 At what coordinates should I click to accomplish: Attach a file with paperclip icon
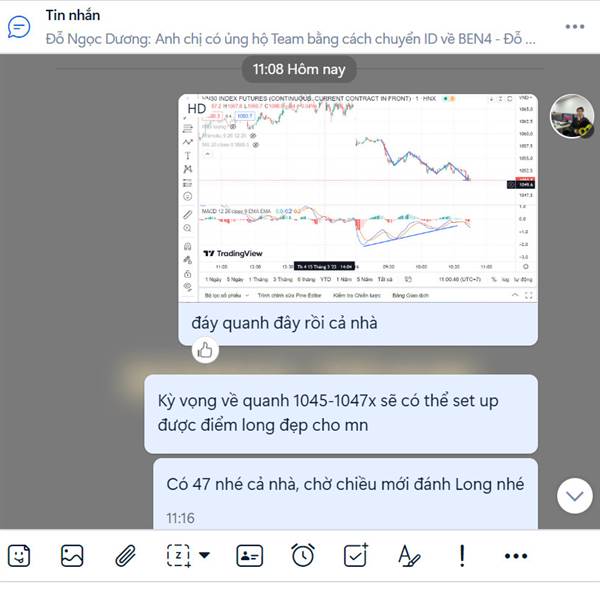point(126,556)
